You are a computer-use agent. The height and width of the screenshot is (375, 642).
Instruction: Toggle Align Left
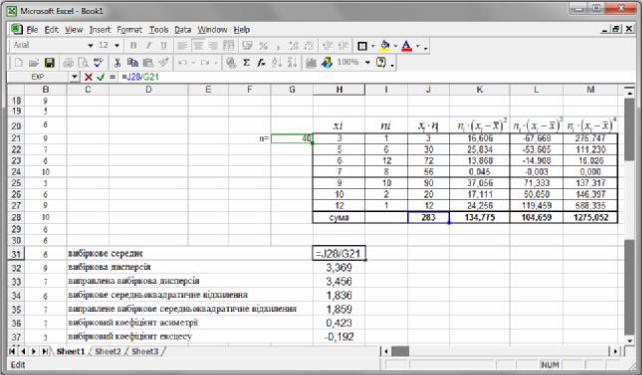click(182, 45)
